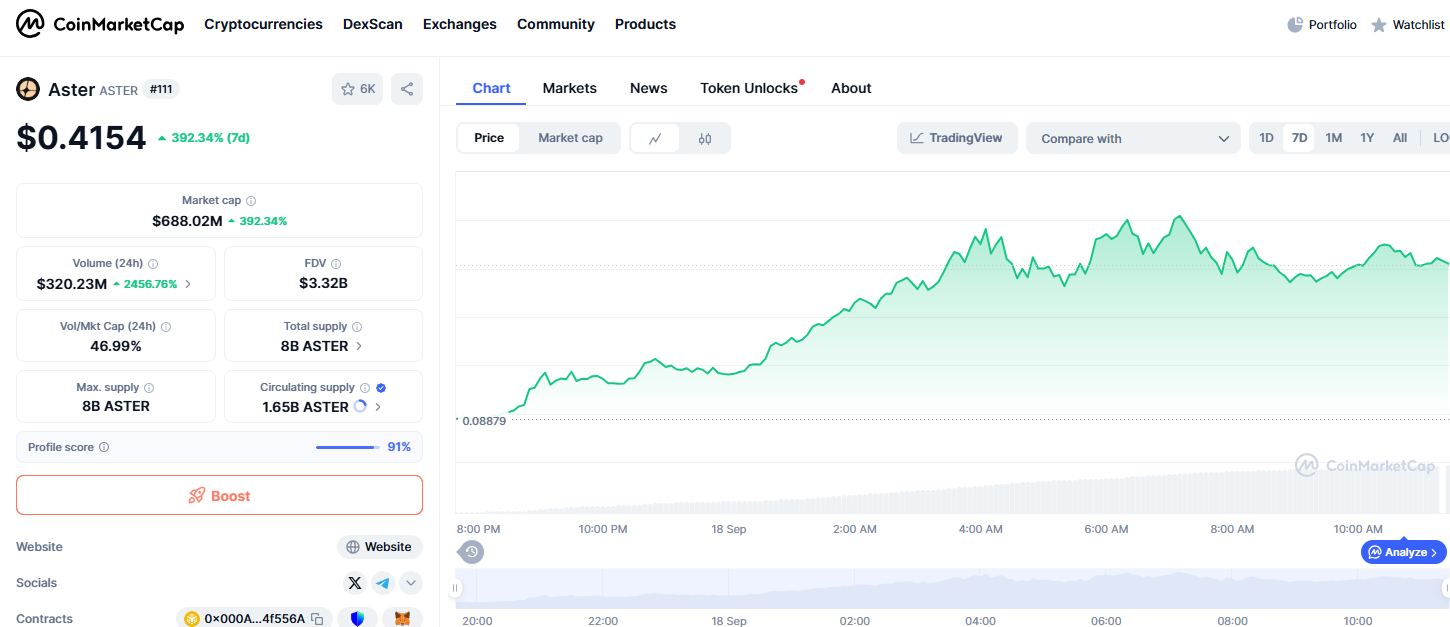1450x627 pixels.
Task: Click Profile score info icon
Action: point(104,447)
